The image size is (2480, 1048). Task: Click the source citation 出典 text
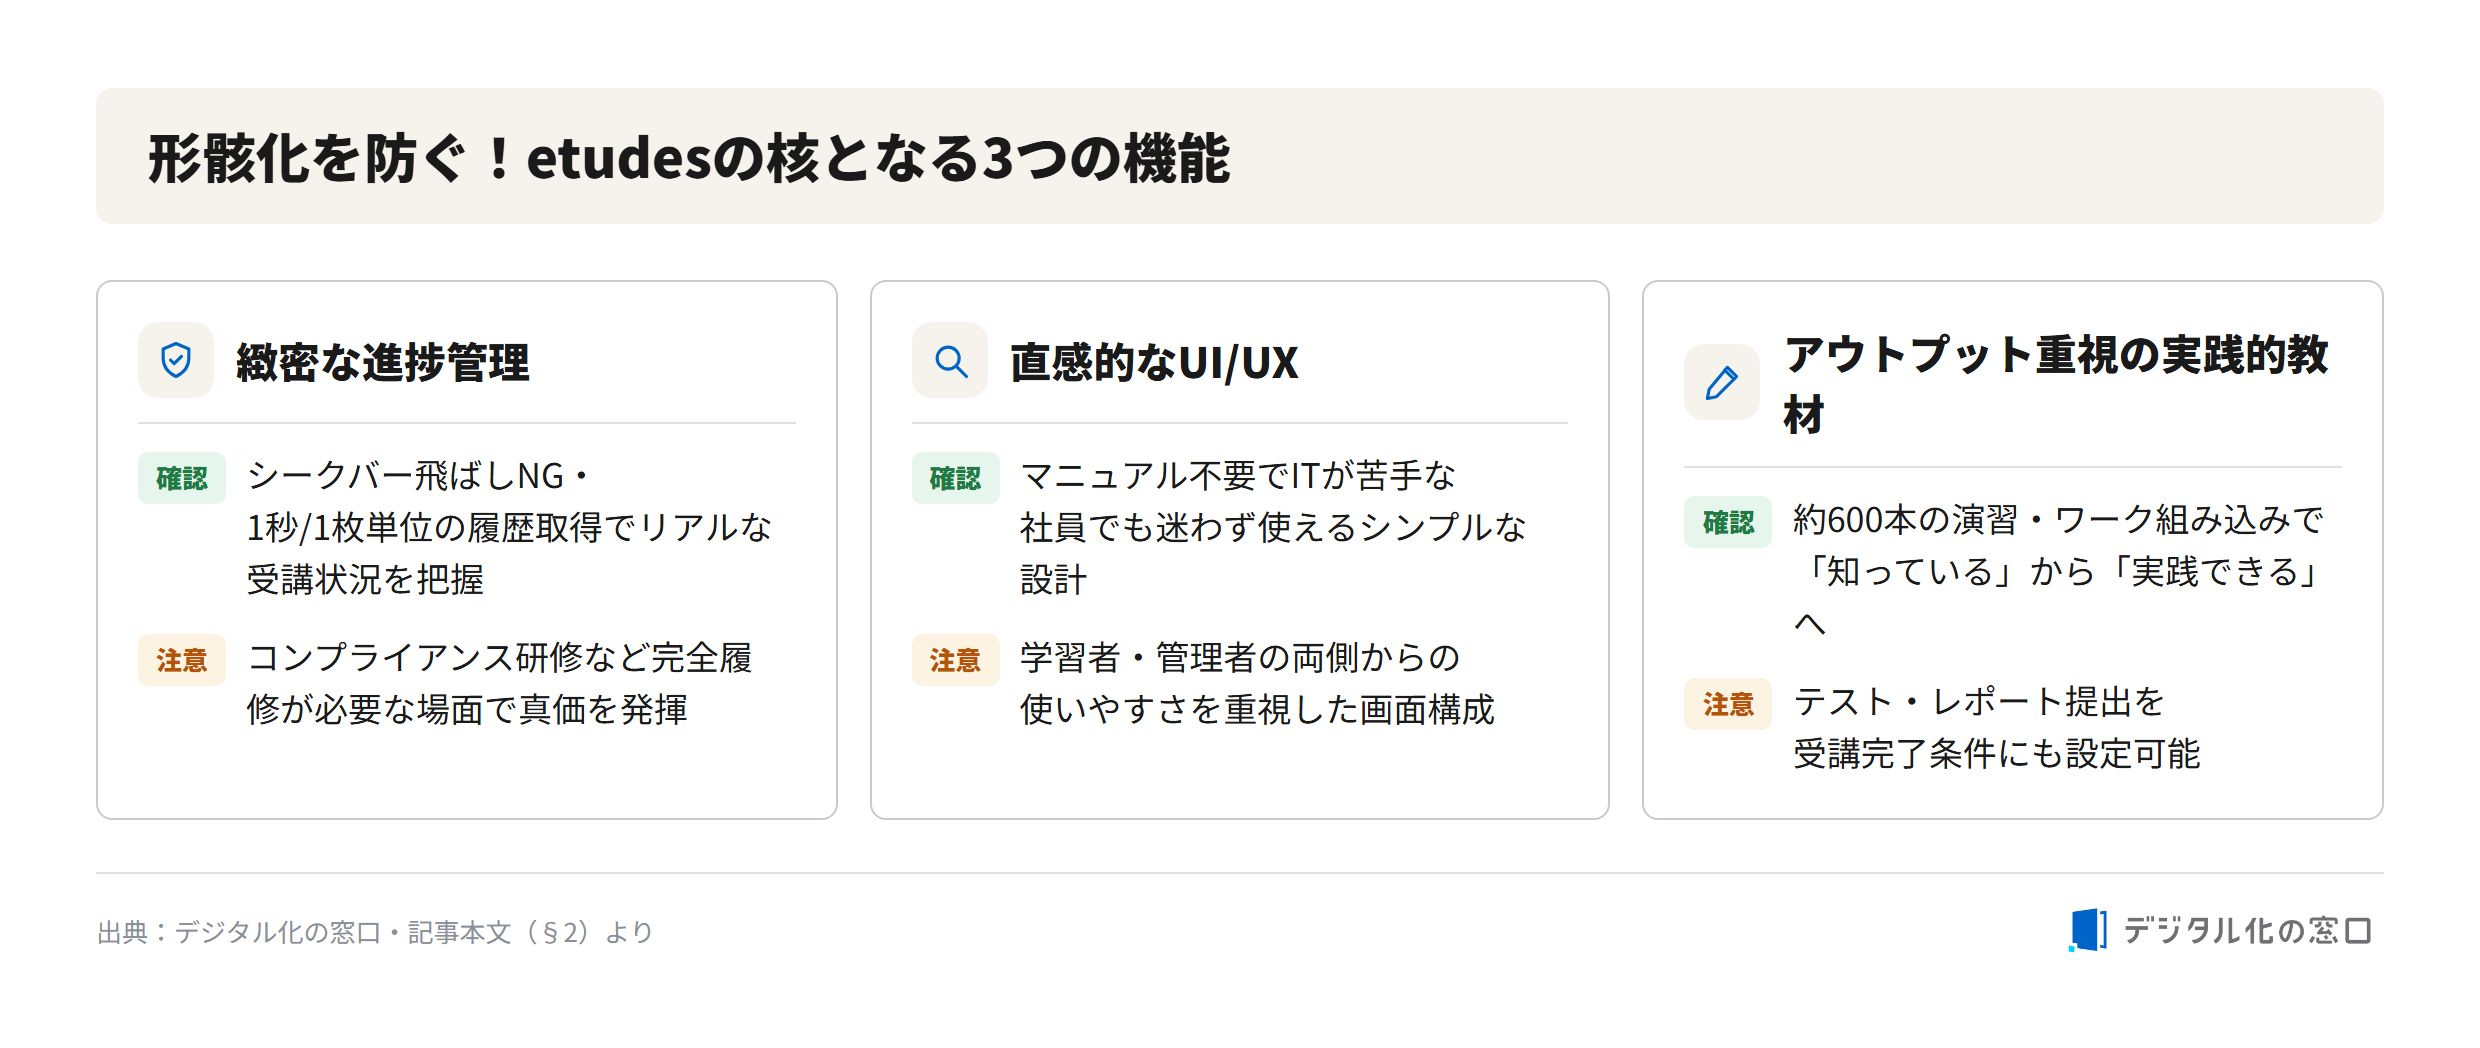coord(375,932)
